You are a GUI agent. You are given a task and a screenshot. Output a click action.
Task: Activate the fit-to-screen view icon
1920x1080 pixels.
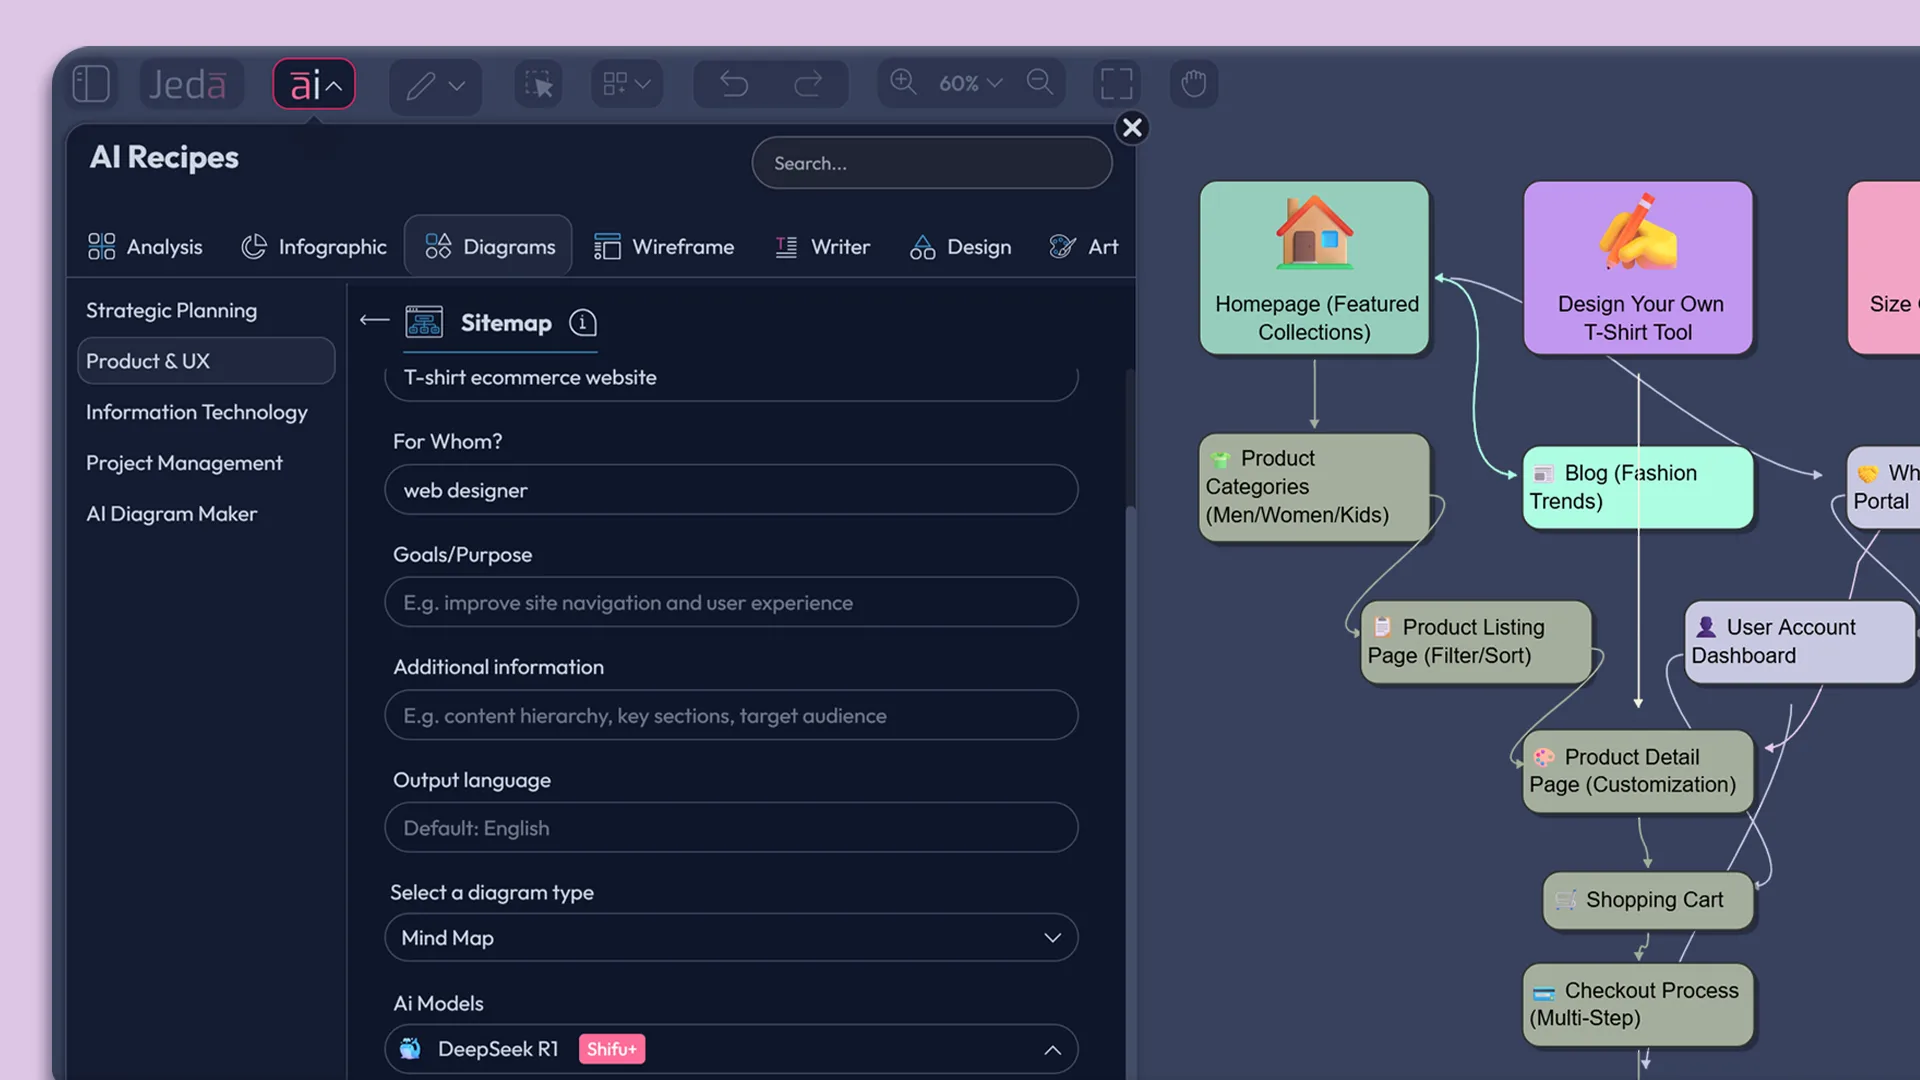(x=1116, y=84)
